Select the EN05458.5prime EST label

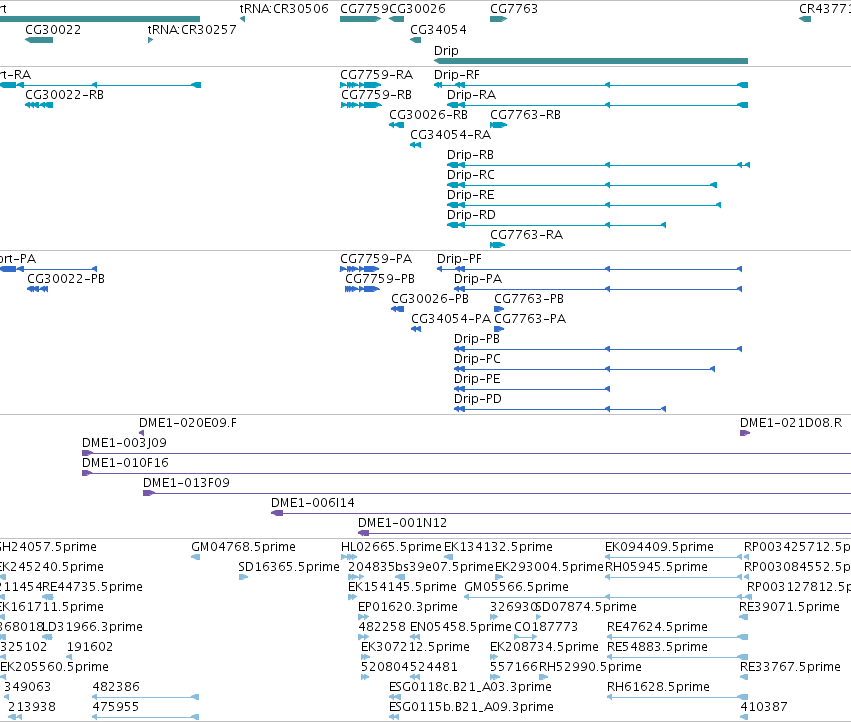coord(461,627)
